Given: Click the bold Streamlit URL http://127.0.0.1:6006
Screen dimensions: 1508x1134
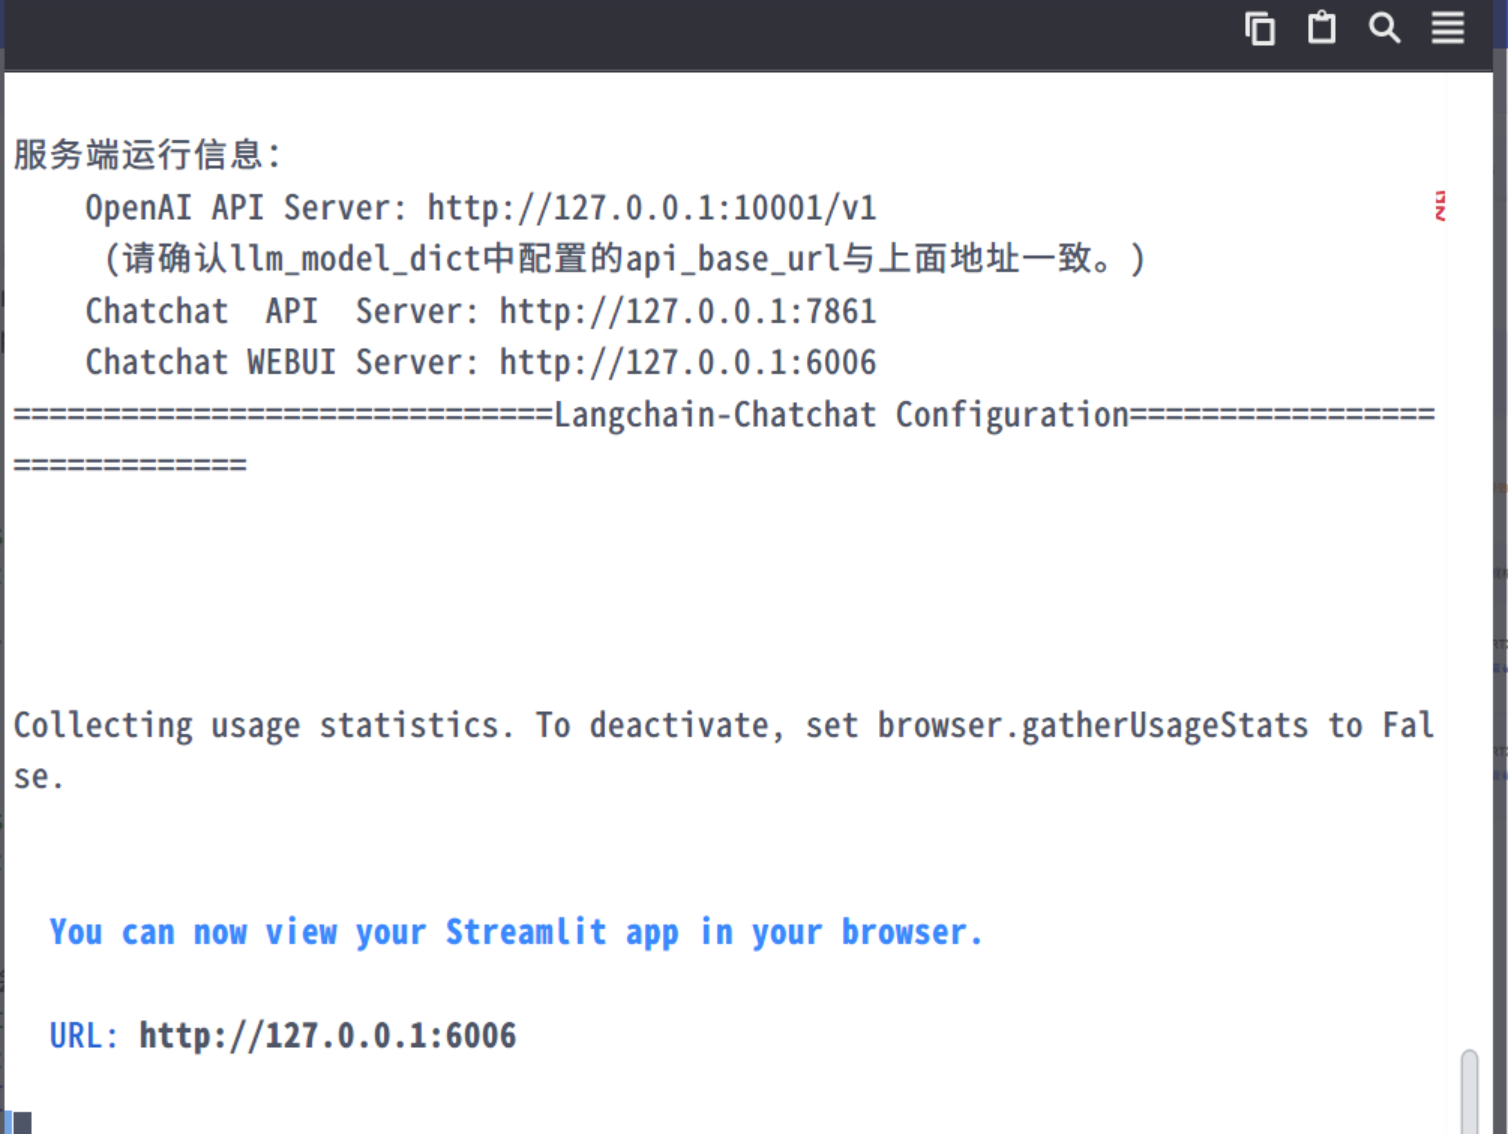Looking at the screenshot, I should point(327,1036).
